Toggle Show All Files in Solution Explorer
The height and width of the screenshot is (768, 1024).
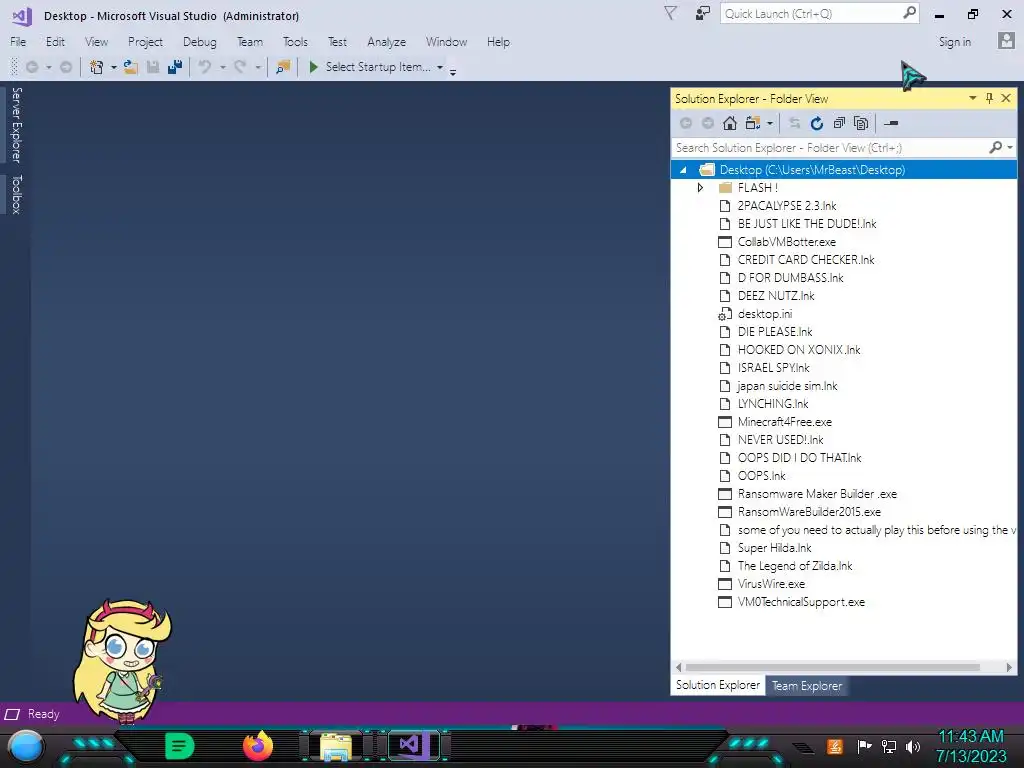861,123
